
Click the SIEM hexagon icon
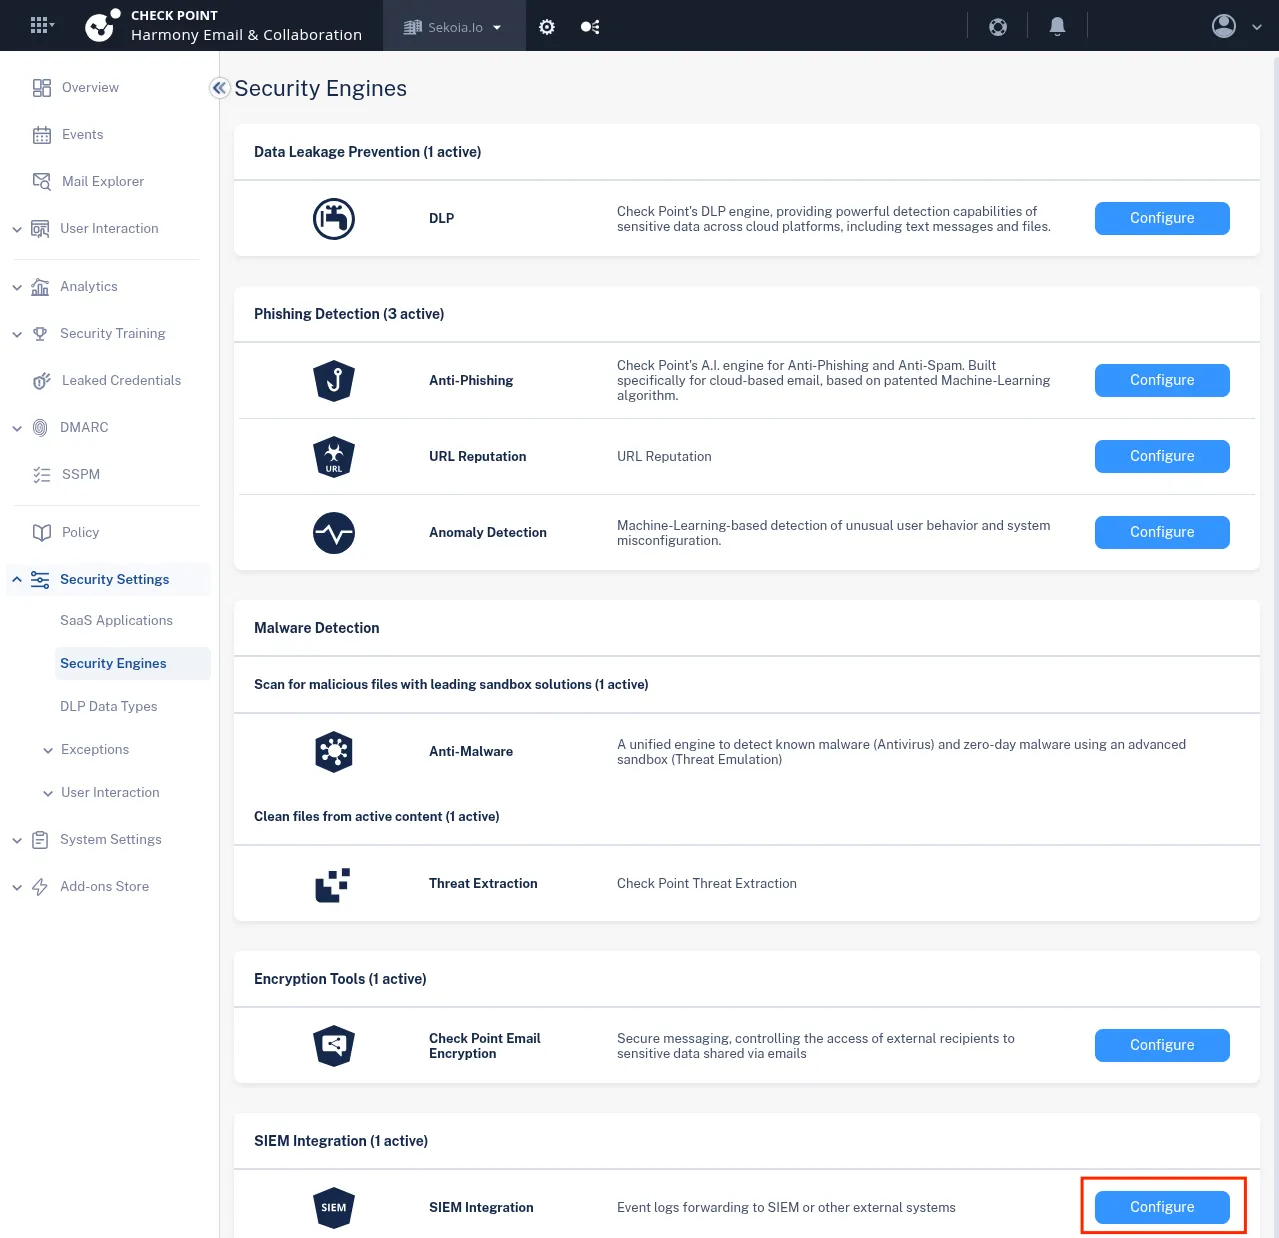tap(334, 1207)
